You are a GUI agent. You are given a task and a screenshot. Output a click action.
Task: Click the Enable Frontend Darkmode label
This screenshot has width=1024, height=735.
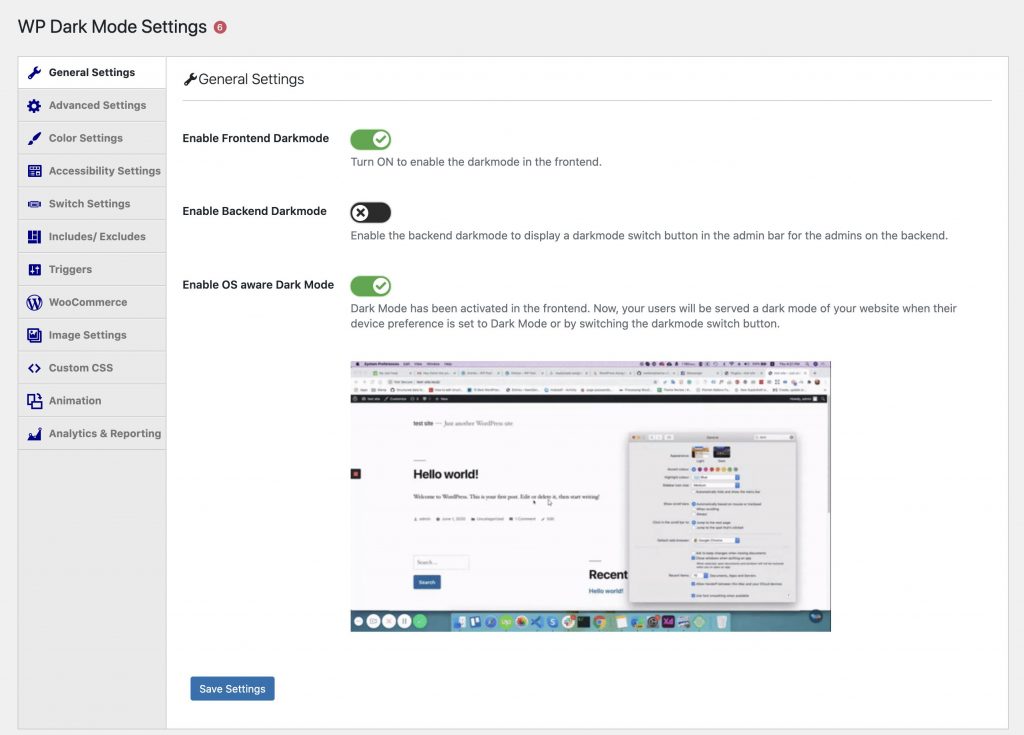(x=255, y=138)
